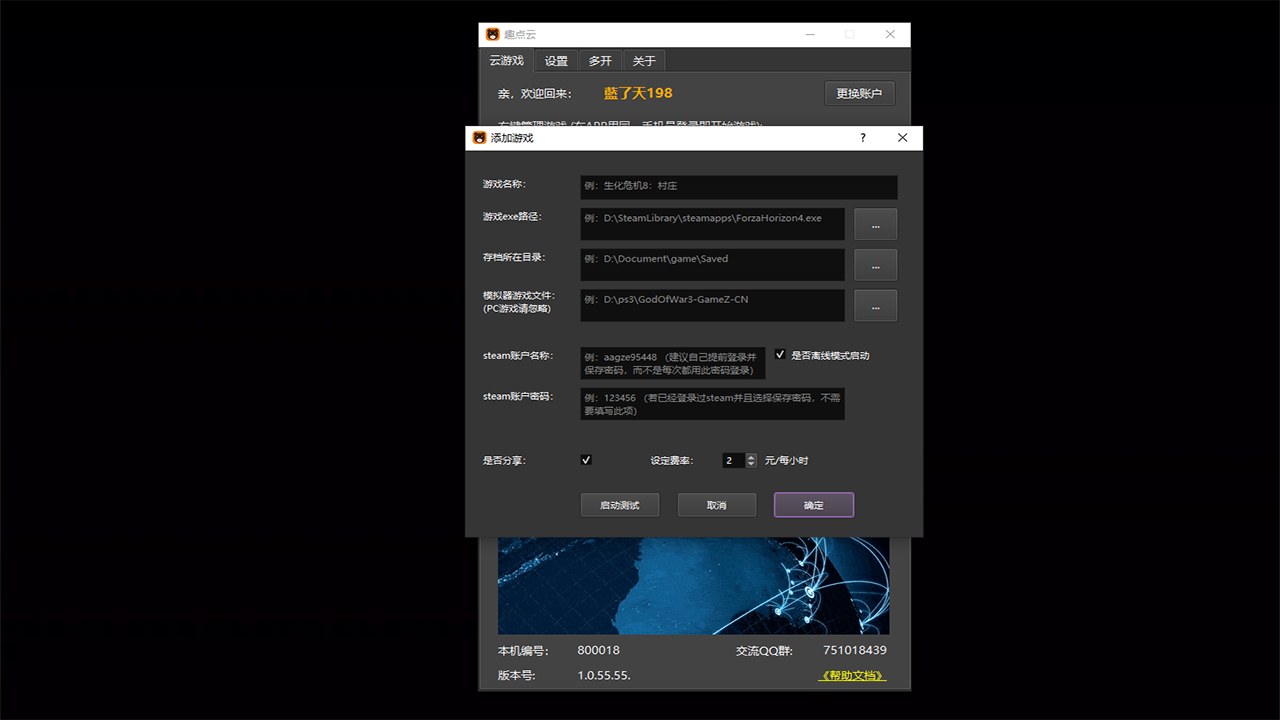
Task: Click the bear icon on the 添加游戏 dialog
Action: click(x=478, y=137)
